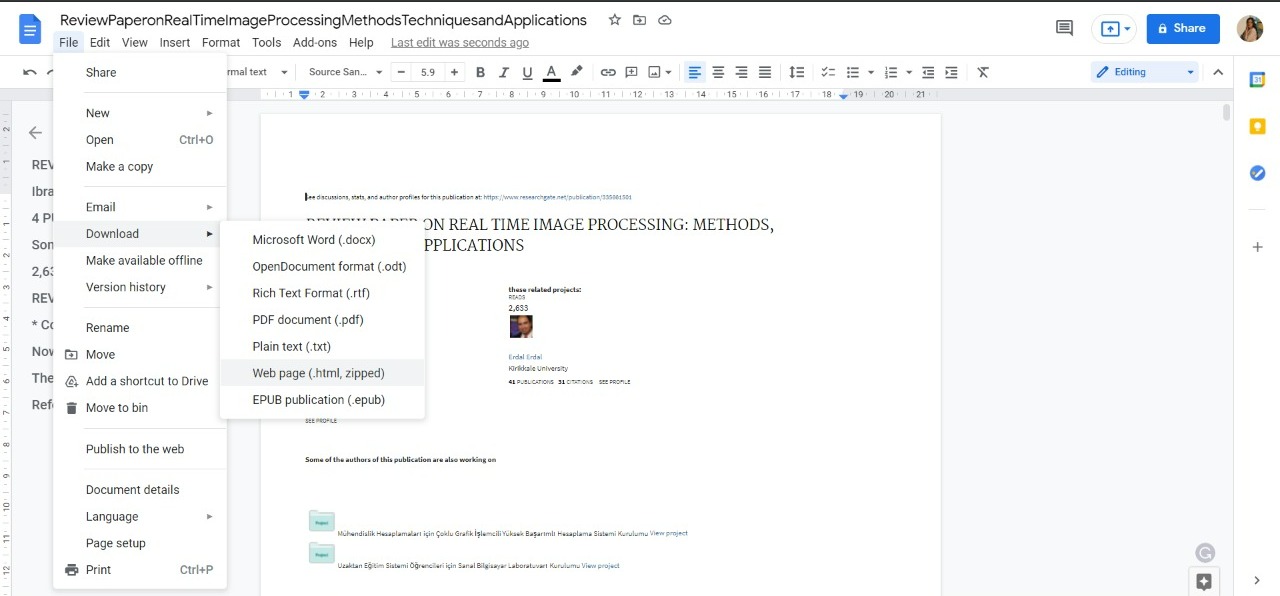Open numbered list style dropdown arrow
The image size is (1280, 596).
pos(908,72)
